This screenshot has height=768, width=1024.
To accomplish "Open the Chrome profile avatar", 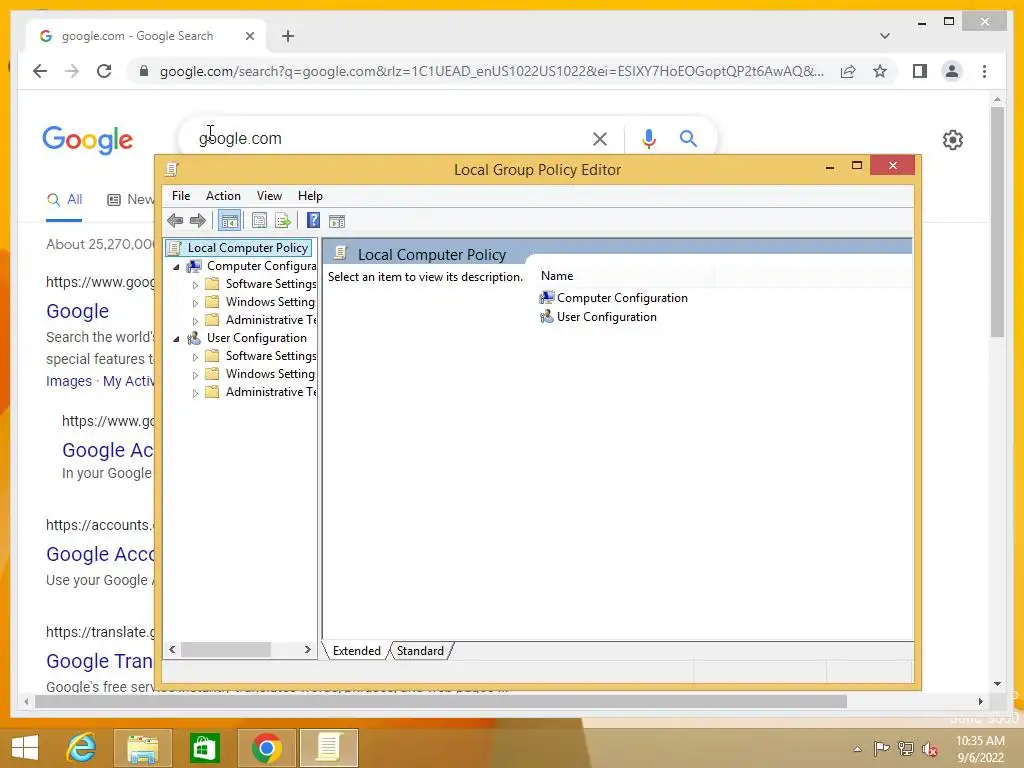I will pos(952,71).
